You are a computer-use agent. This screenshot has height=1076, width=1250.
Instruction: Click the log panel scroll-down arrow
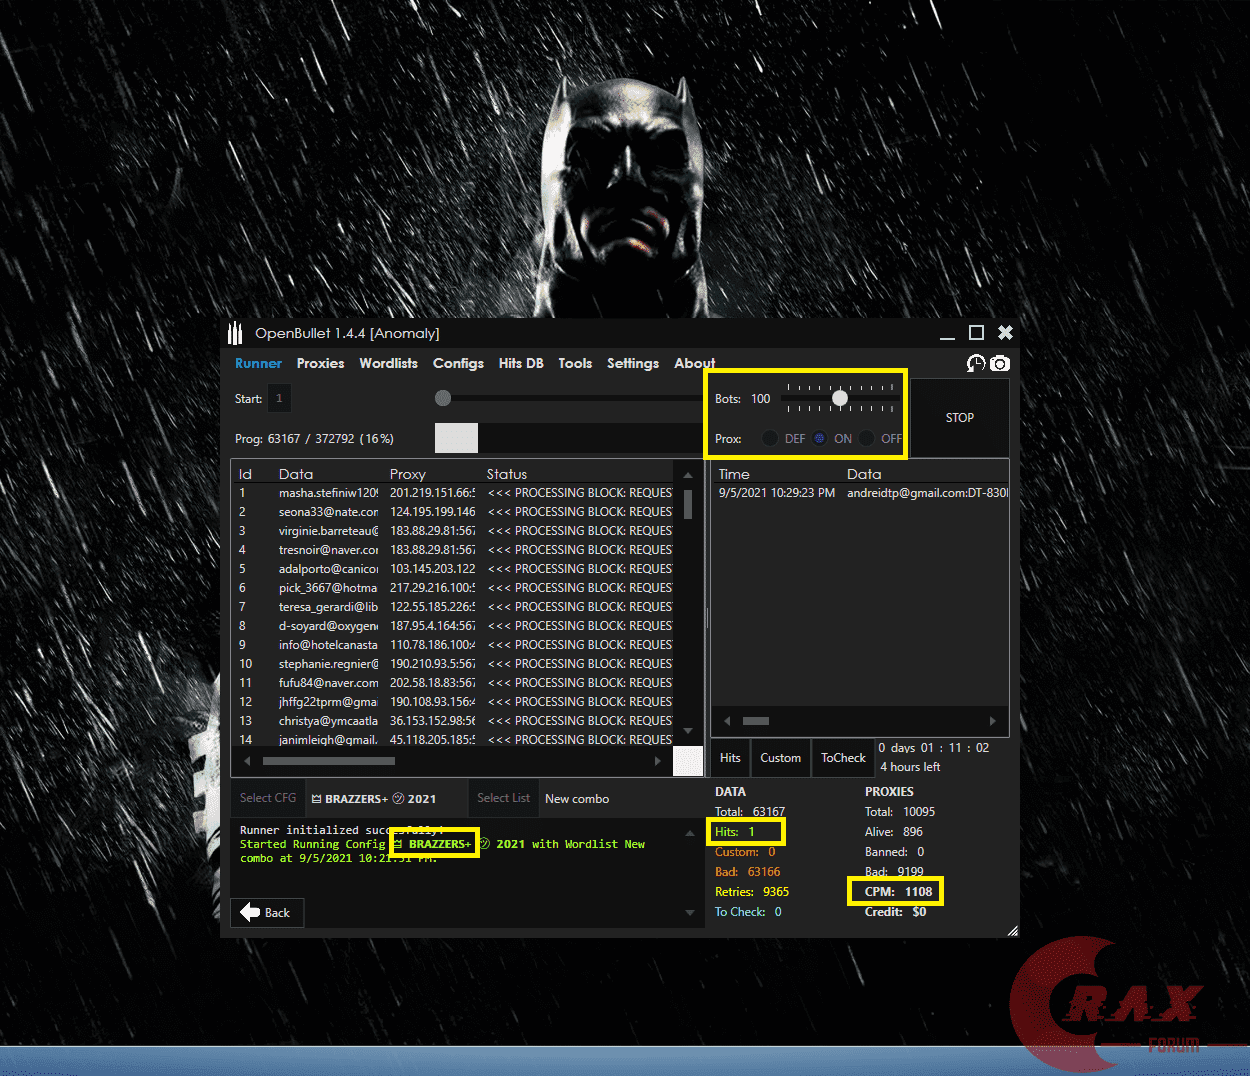pyautogui.click(x=690, y=912)
